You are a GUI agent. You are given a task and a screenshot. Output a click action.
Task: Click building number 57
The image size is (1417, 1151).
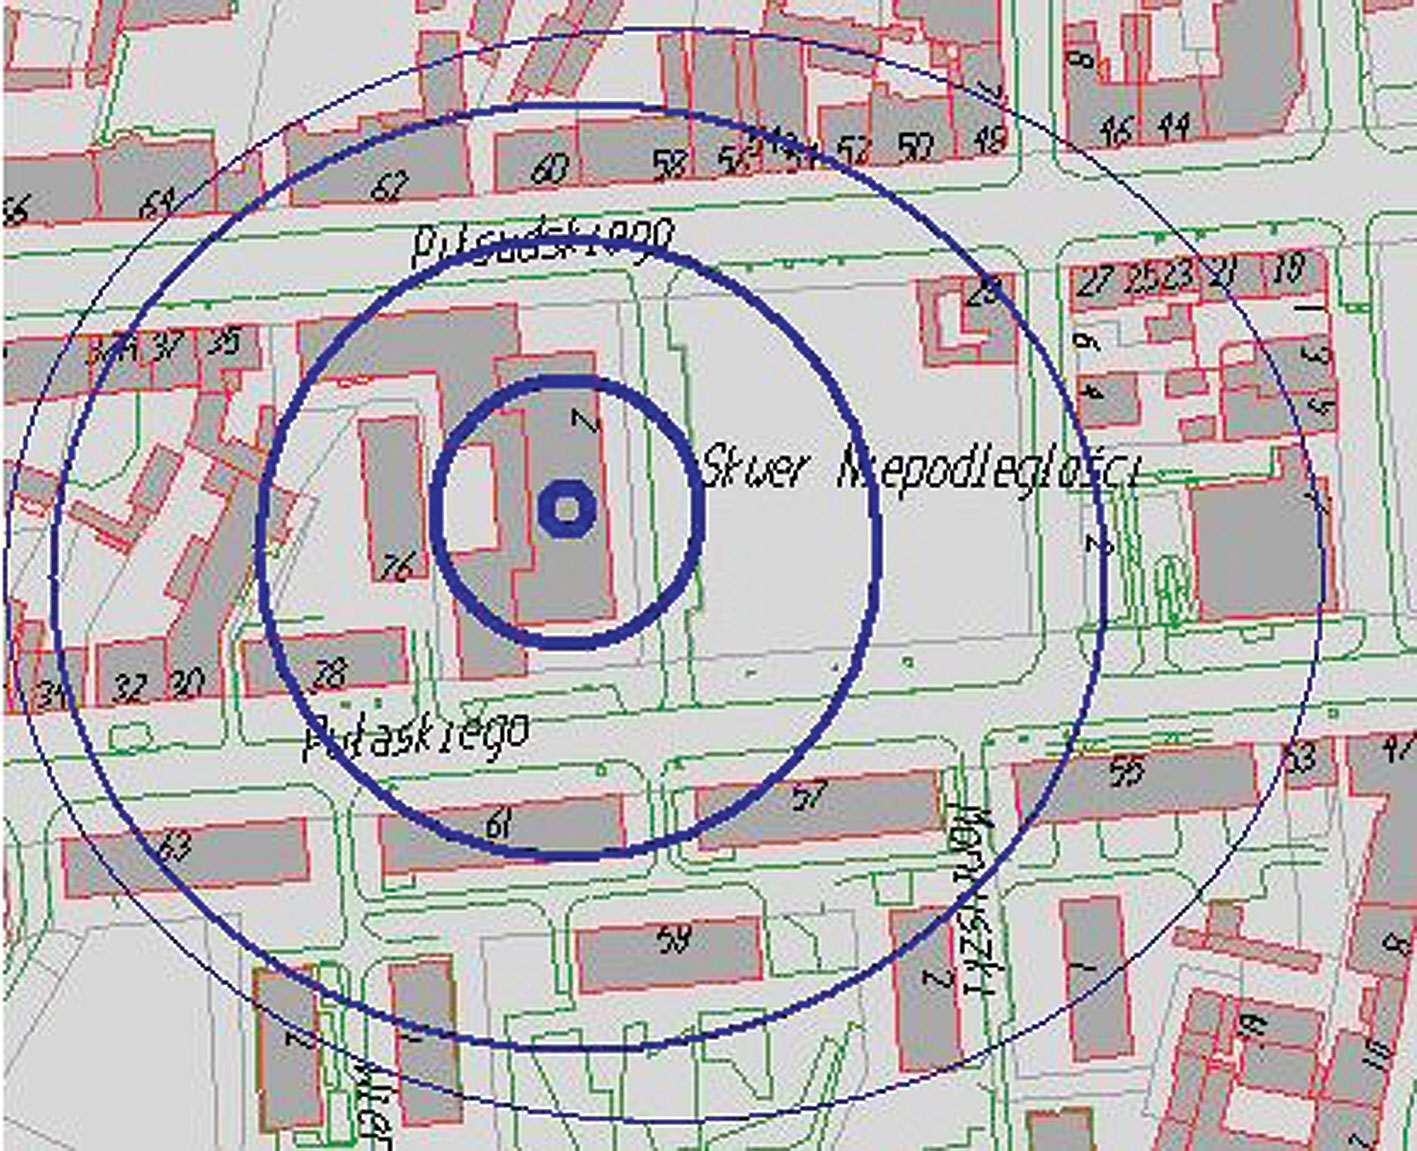pyautogui.click(x=809, y=796)
